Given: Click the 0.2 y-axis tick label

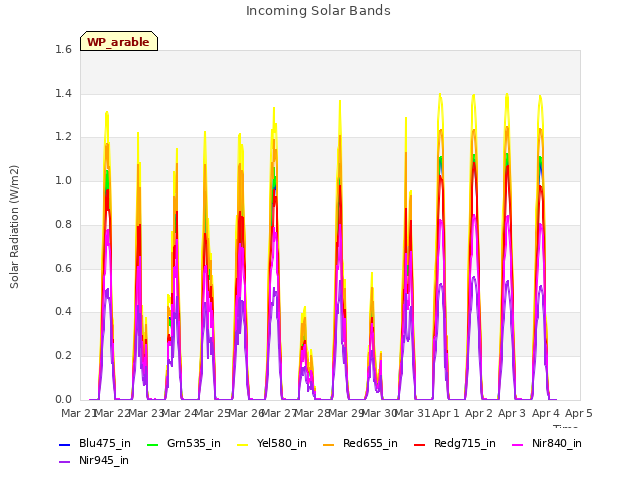Looking at the screenshot, I should coord(63,356).
